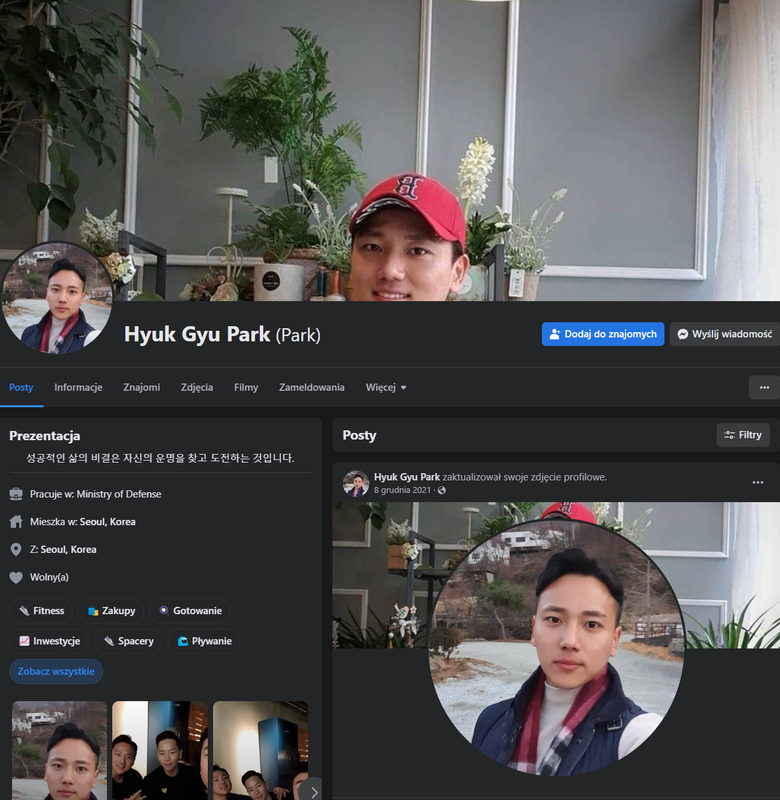
Task: Open the Znajomi tab
Action: tap(141, 387)
